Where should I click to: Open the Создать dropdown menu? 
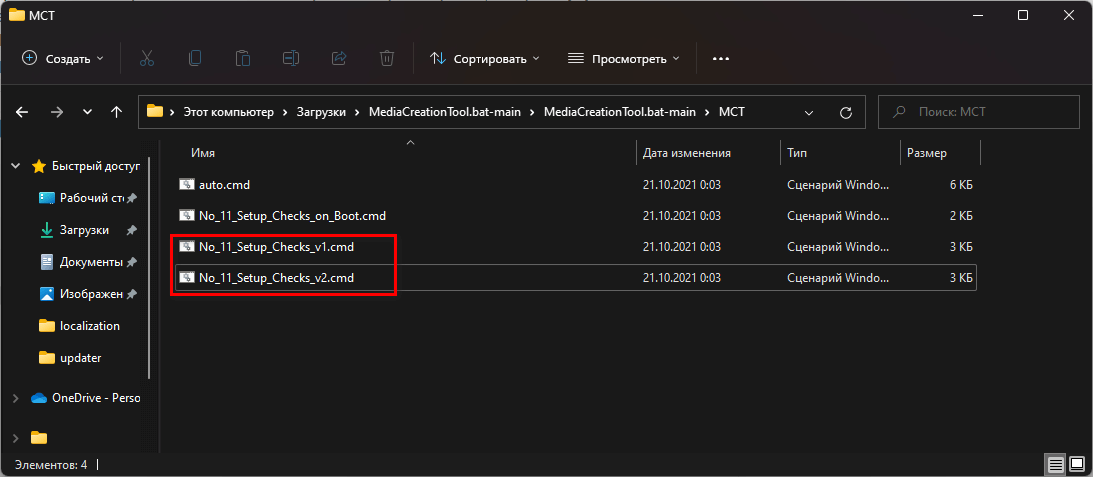[63, 59]
